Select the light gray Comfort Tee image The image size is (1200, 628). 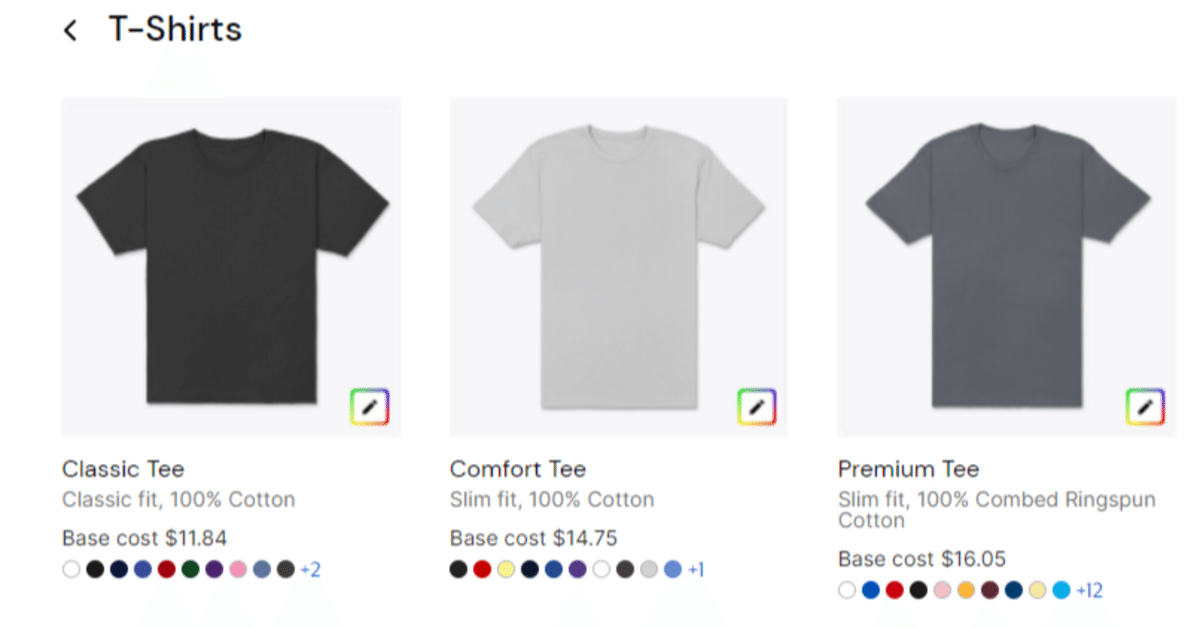(x=618, y=266)
